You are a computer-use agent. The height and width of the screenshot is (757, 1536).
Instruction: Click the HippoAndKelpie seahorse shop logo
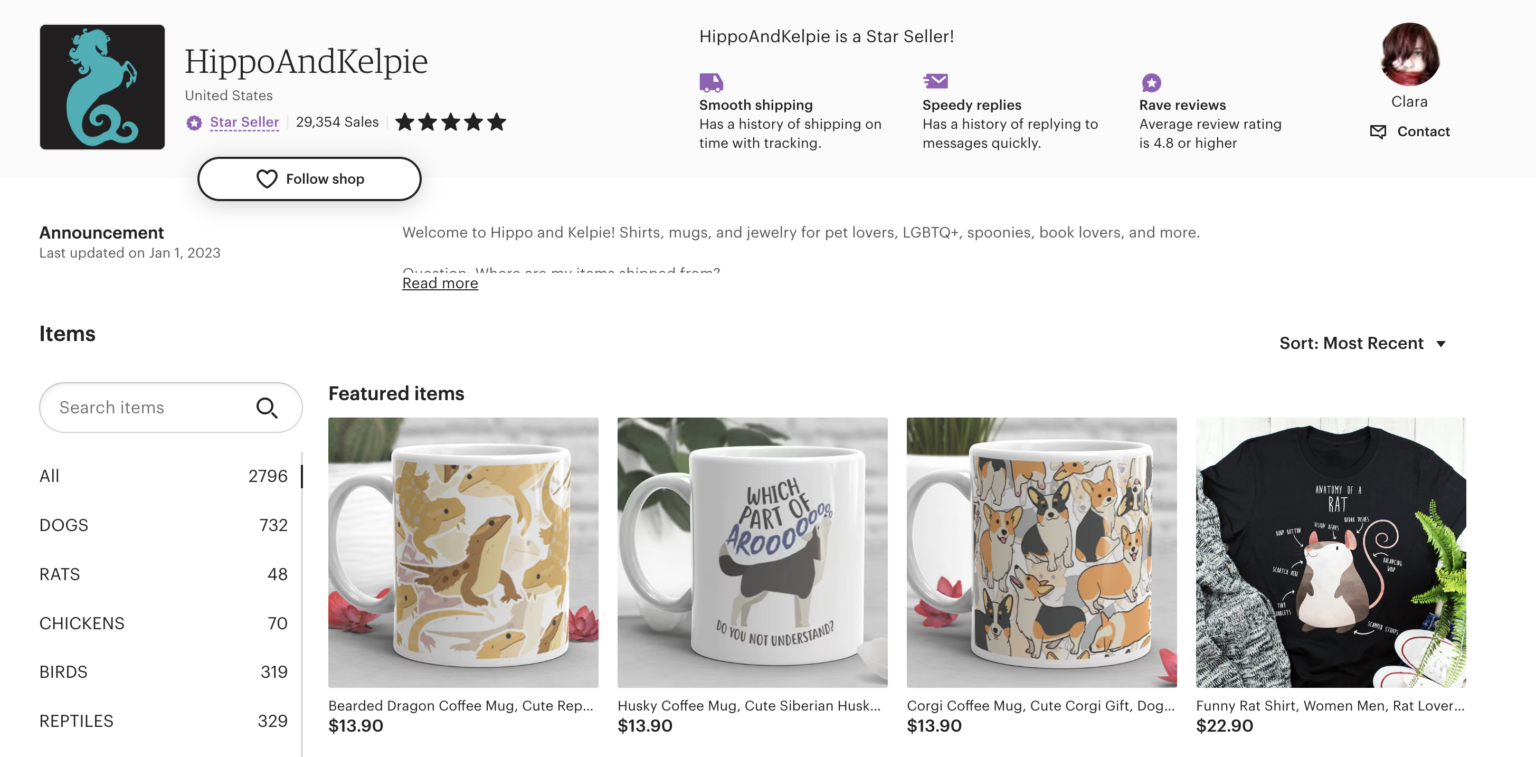point(102,87)
